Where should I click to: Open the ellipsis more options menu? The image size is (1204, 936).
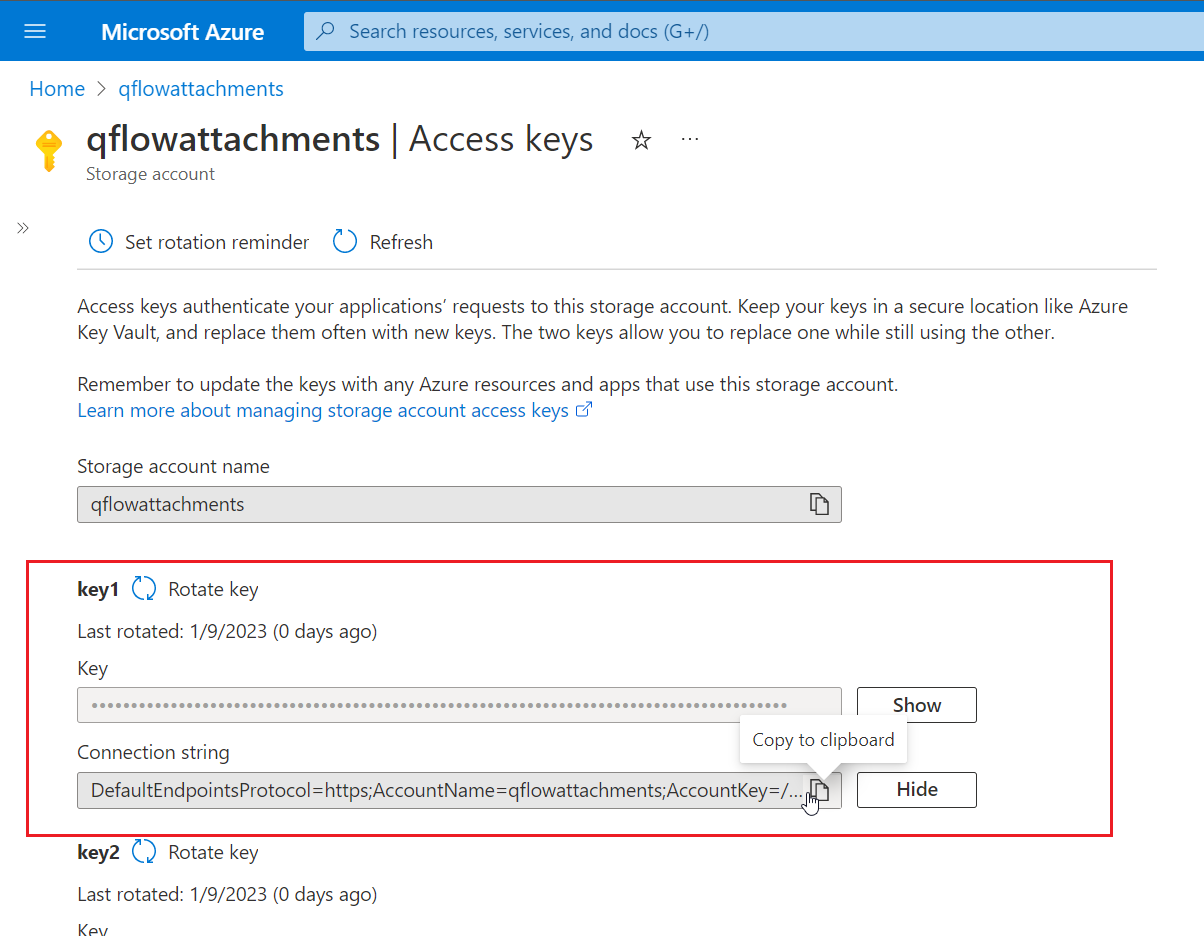pos(690,139)
